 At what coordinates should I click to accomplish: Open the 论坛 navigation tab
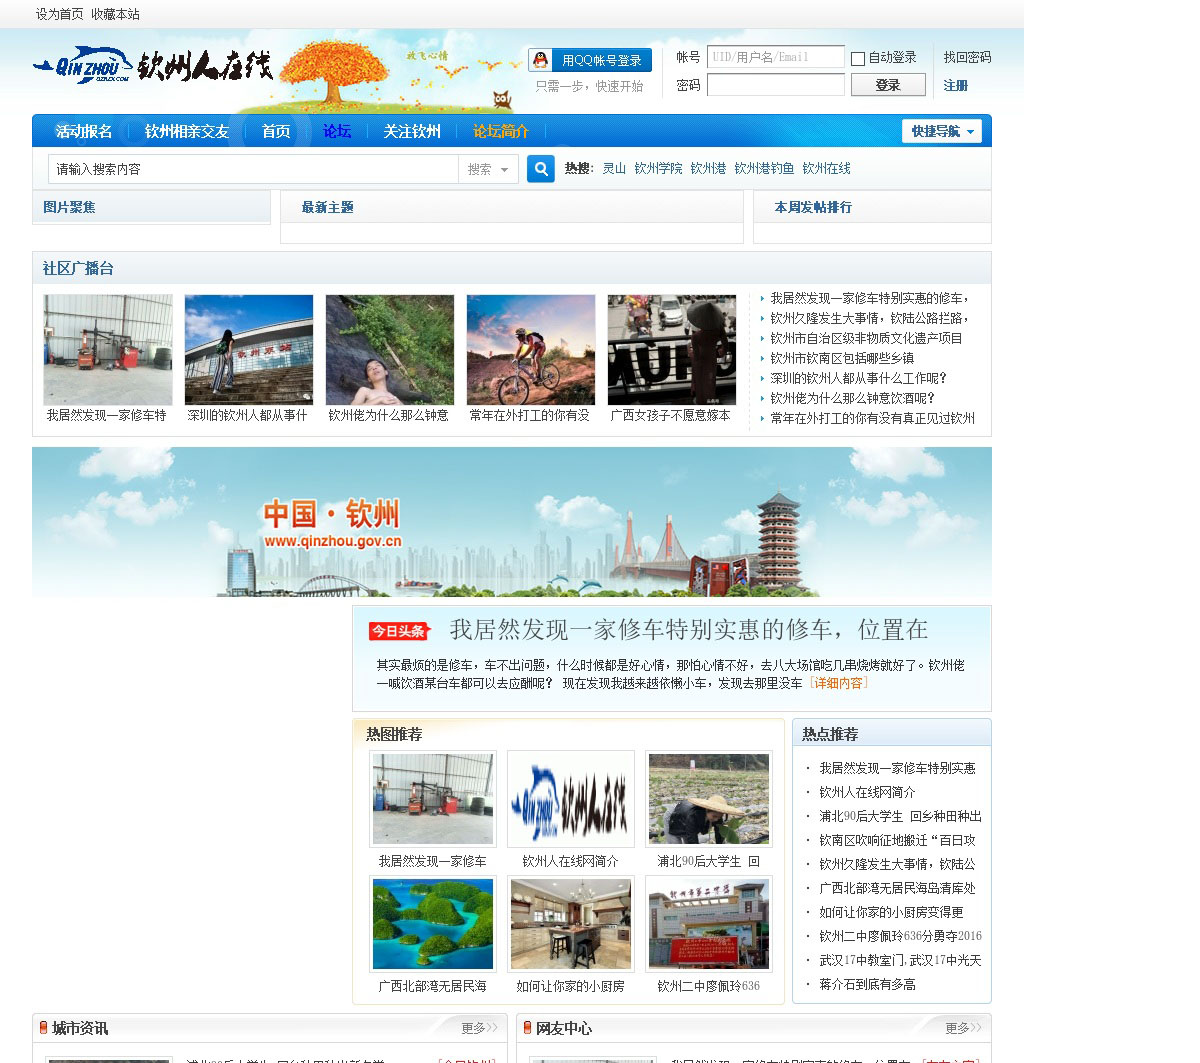tap(337, 131)
